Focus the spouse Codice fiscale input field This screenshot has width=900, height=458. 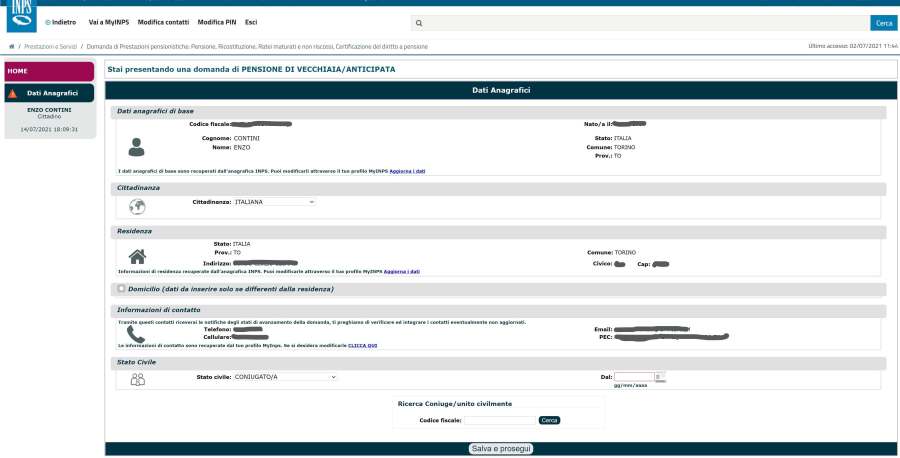[x=499, y=420]
